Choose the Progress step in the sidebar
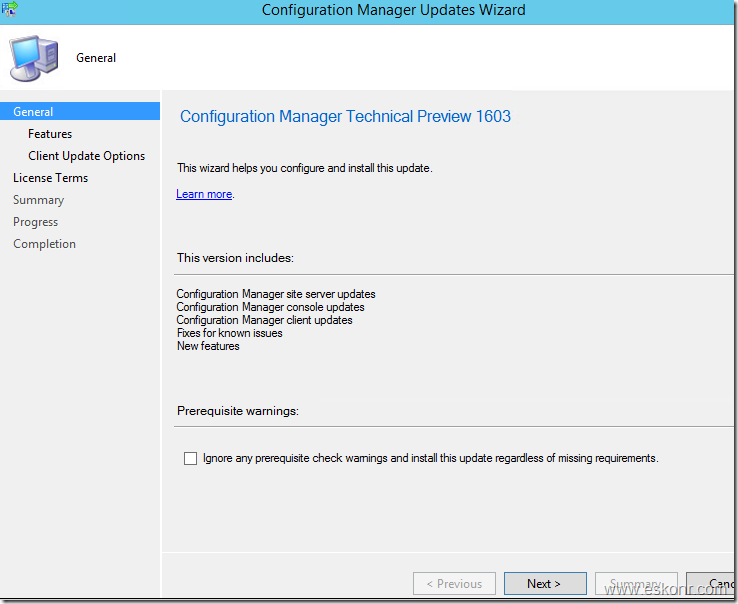The image size is (738, 604). tap(35, 222)
